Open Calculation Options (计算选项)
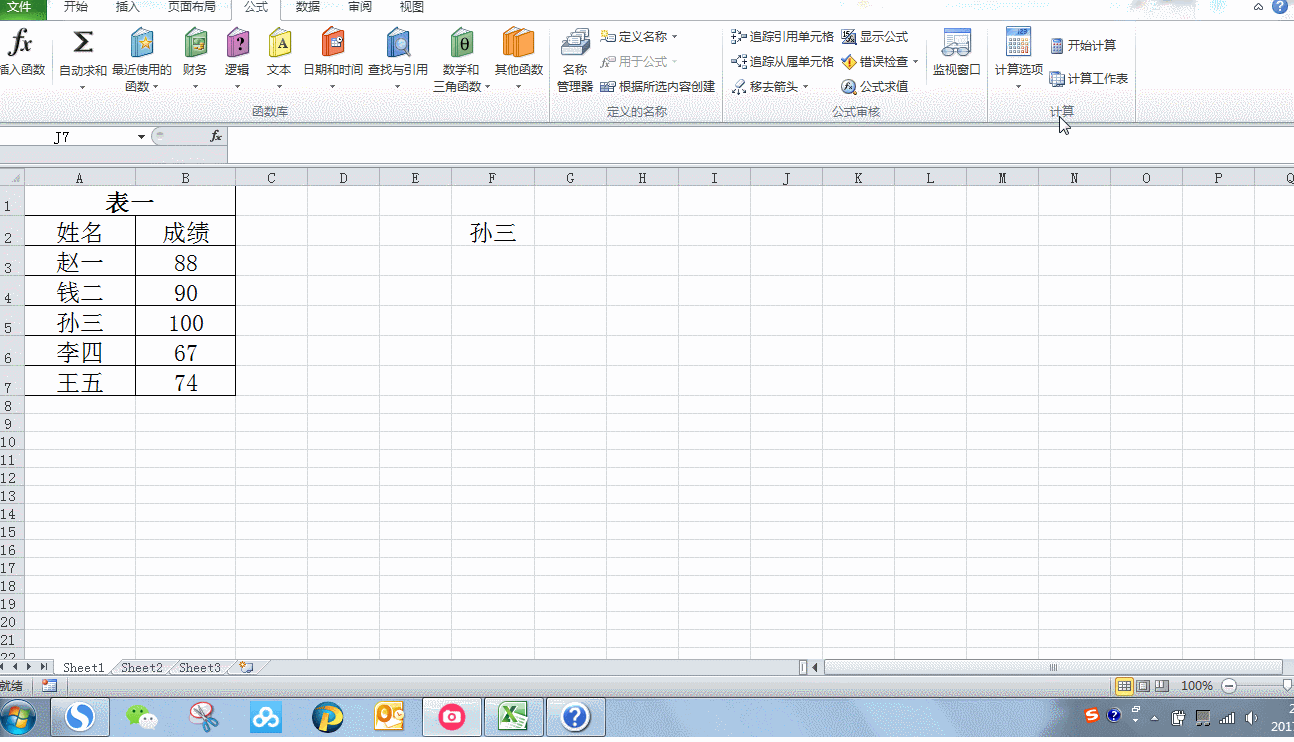 coord(1018,60)
